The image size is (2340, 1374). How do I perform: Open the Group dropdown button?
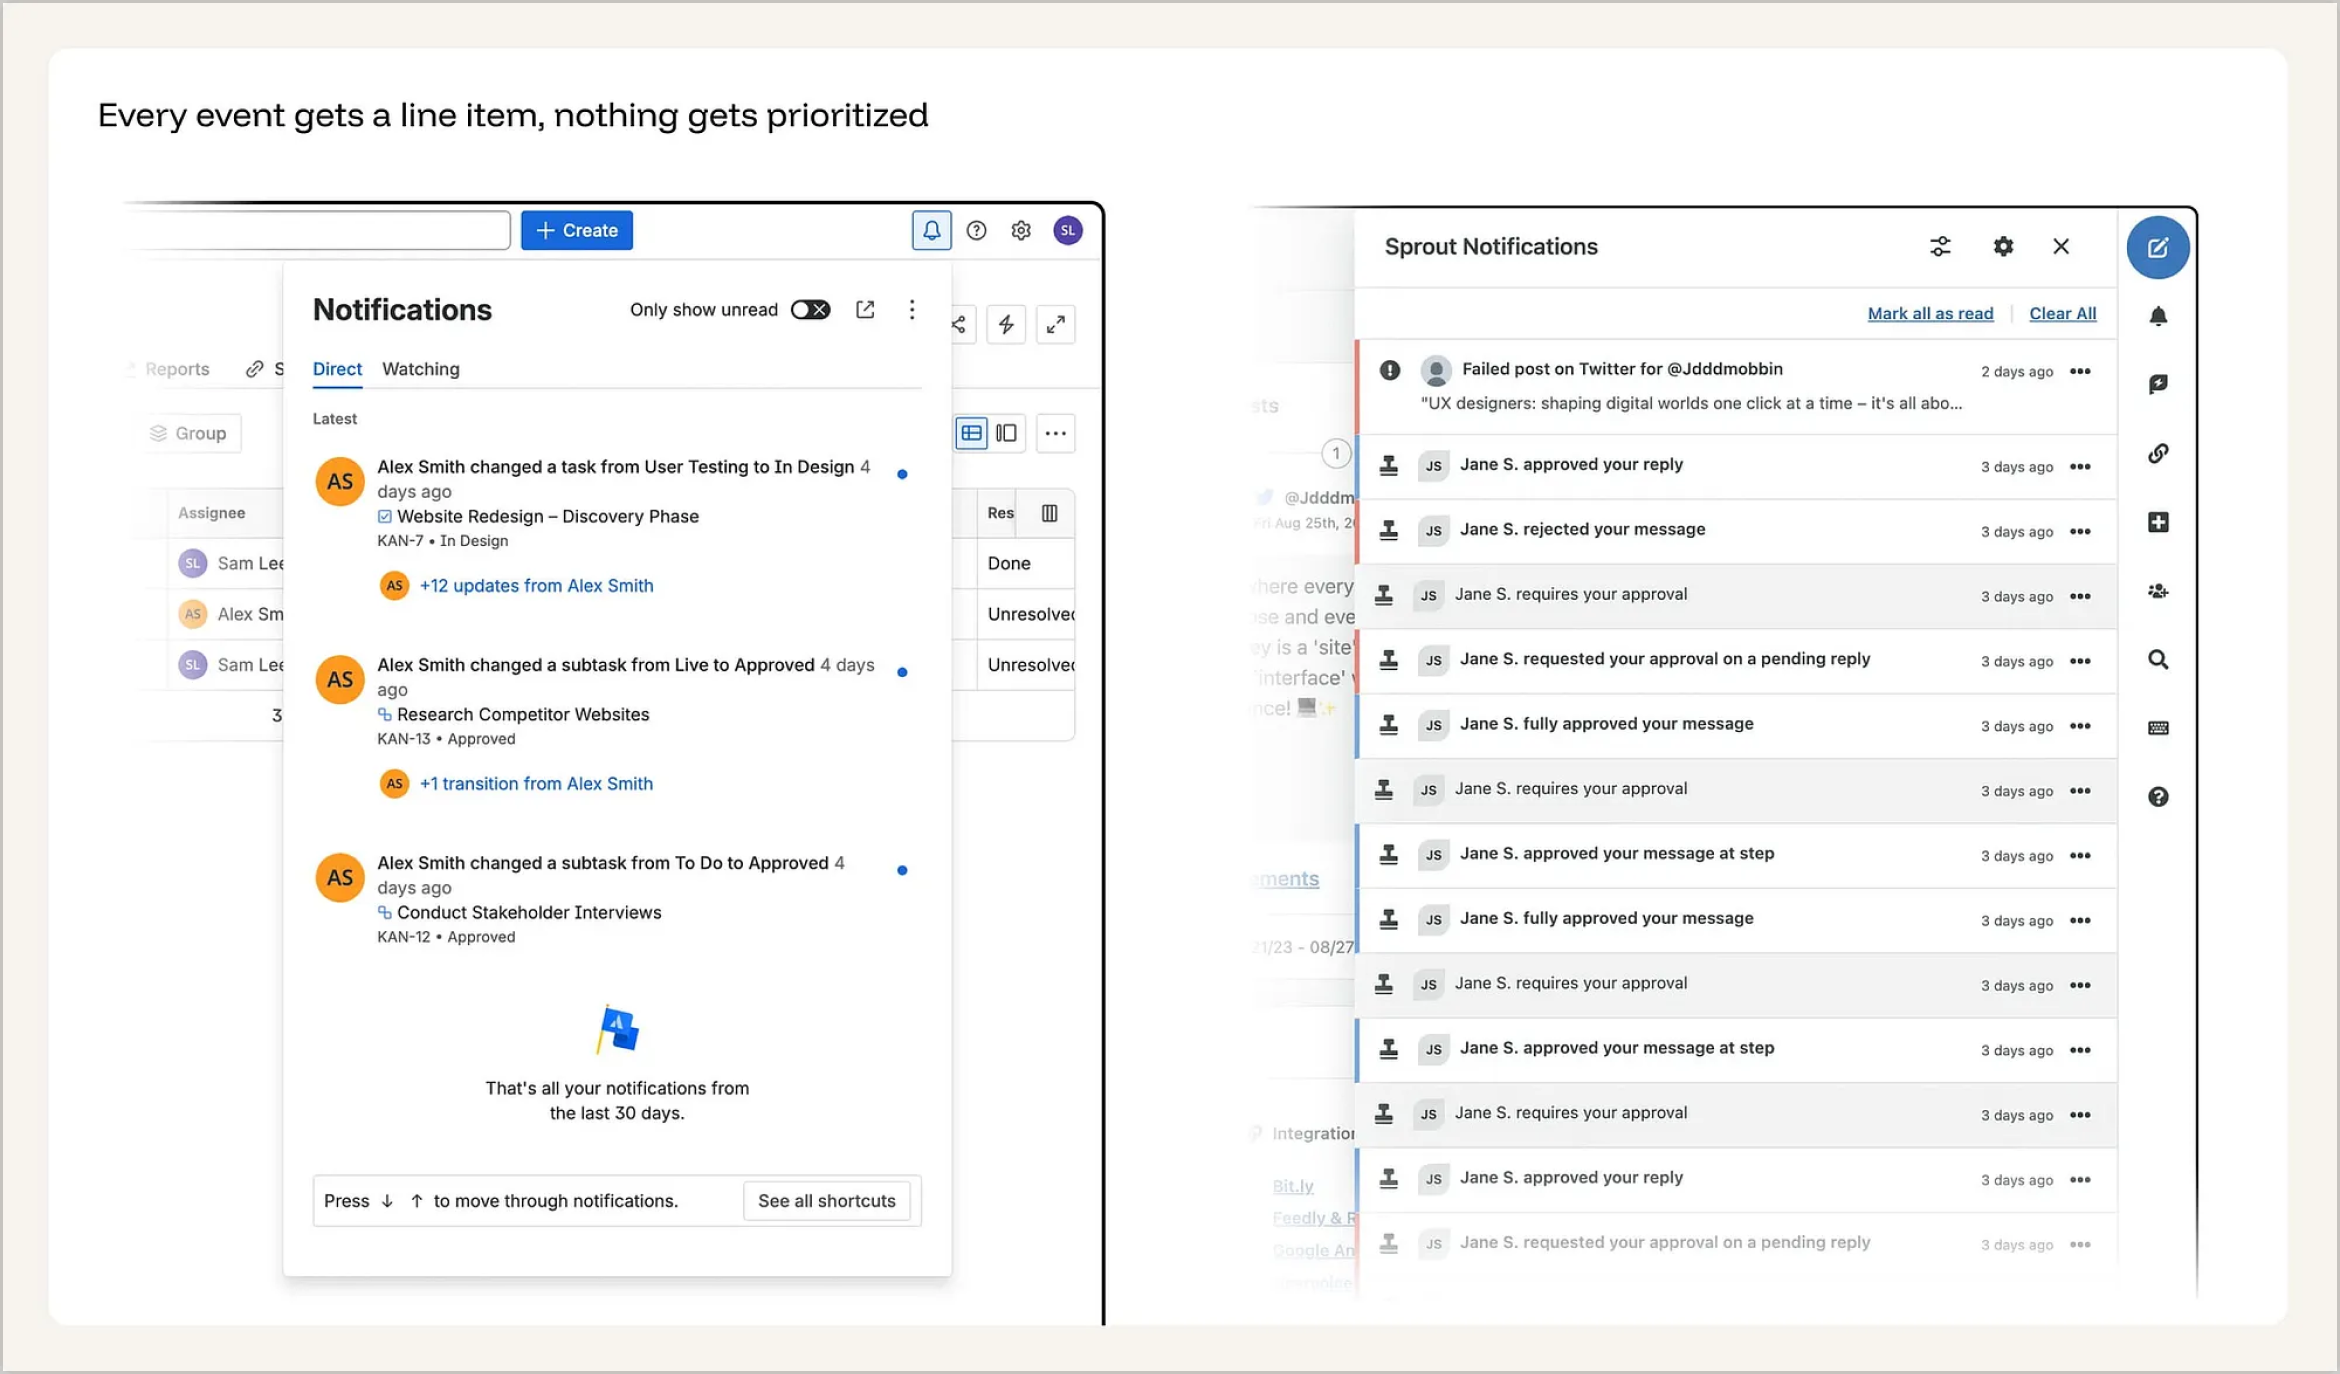(189, 433)
